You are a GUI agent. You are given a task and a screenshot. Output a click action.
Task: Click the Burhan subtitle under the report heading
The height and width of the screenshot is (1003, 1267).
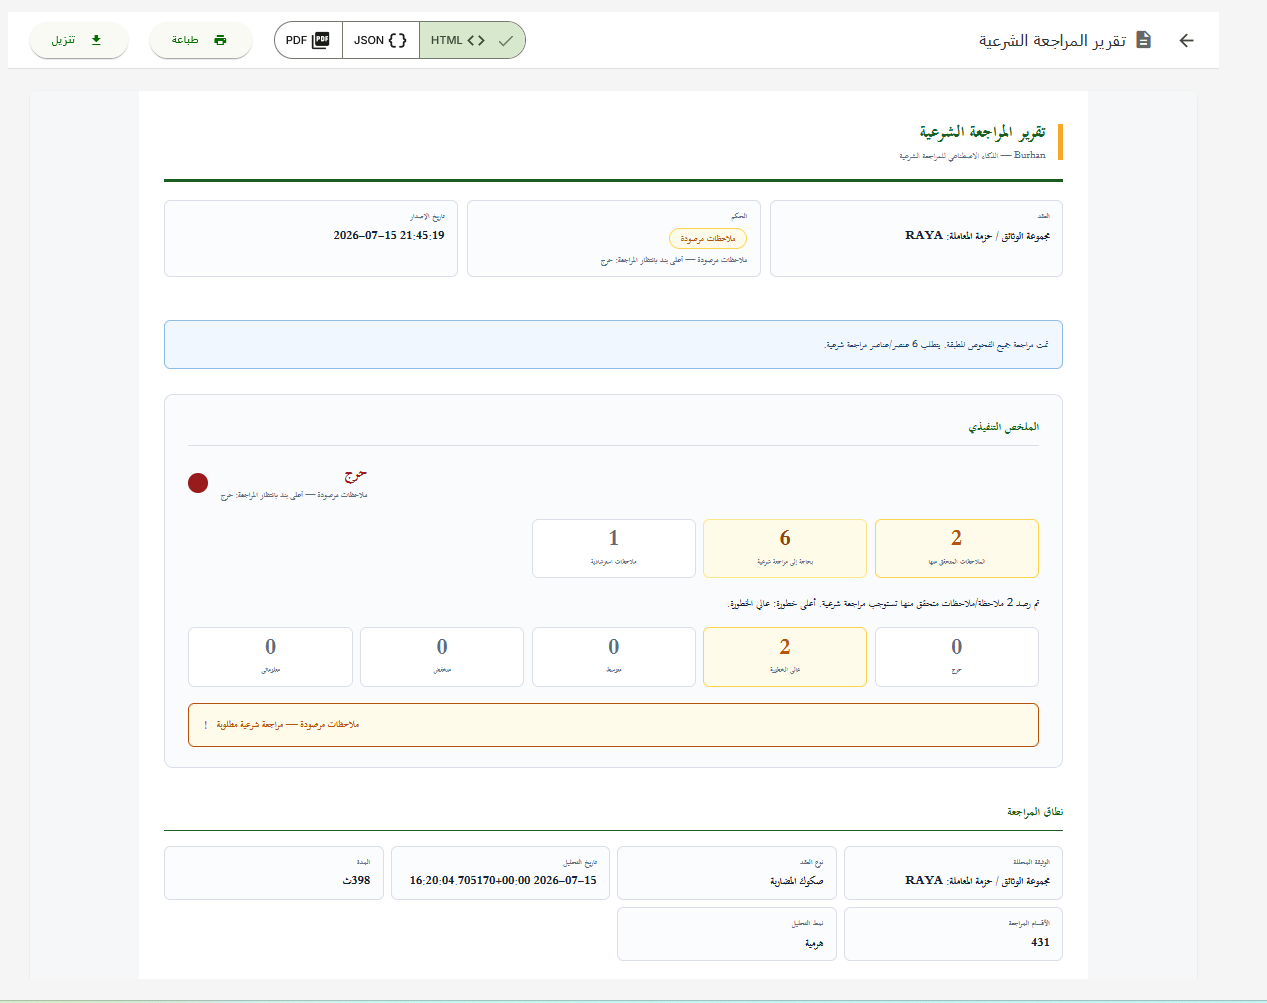(x=972, y=155)
